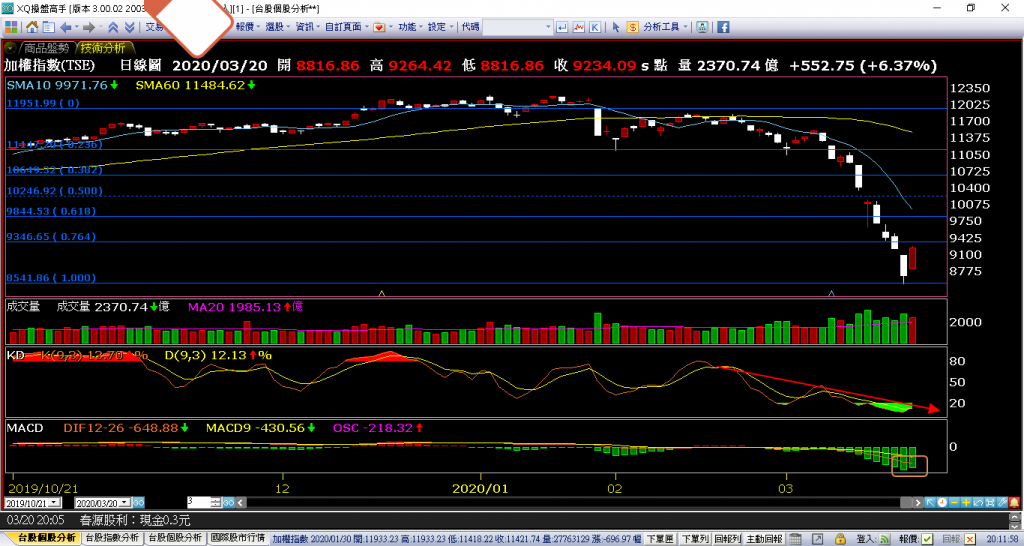1024x546 pixels.
Task: Toggle the 報價 green checkbox in status bar
Action: [926, 538]
